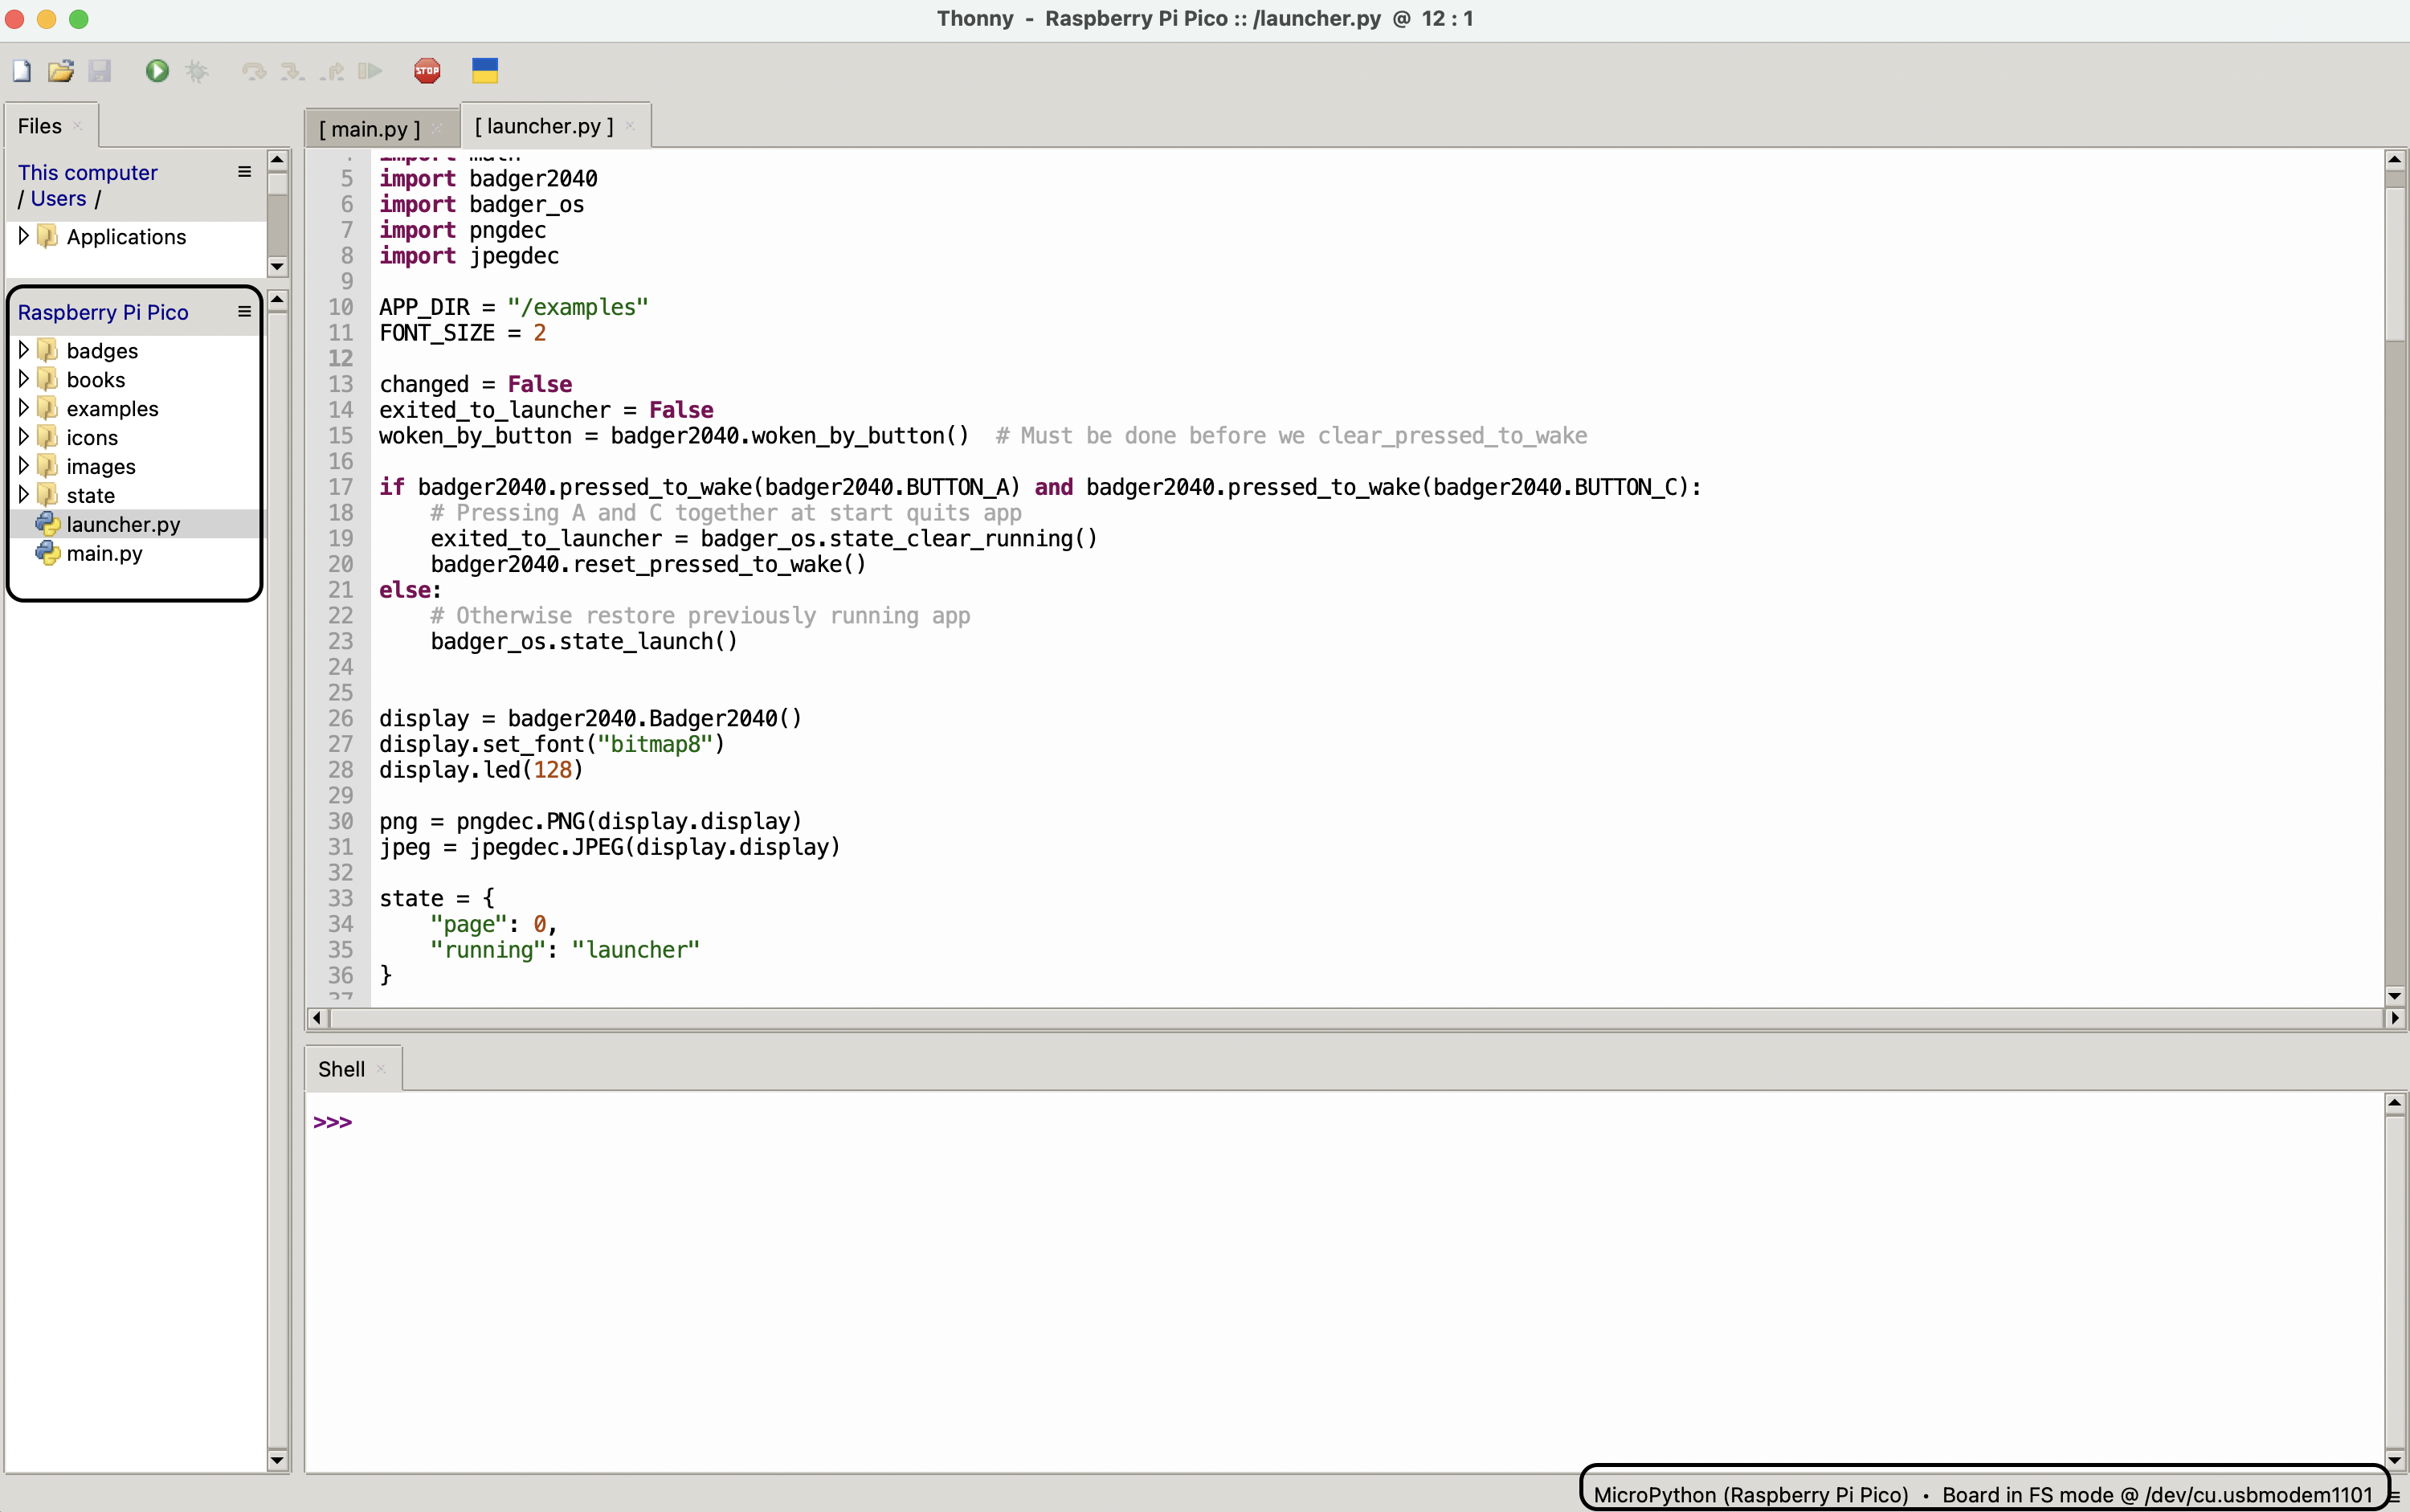
Task: Create a new file with the toolbar icon
Action: pos(22,71)
